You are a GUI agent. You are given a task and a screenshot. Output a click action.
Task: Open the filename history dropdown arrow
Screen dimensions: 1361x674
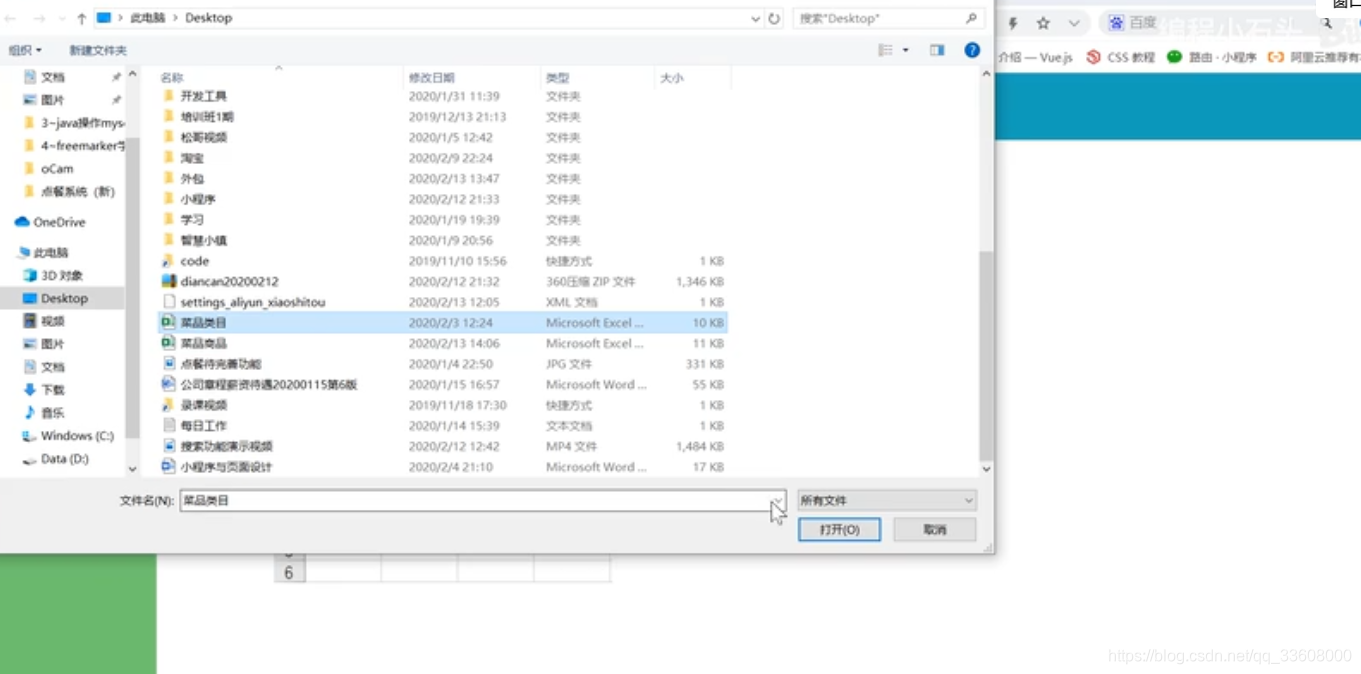coord(777,500)
